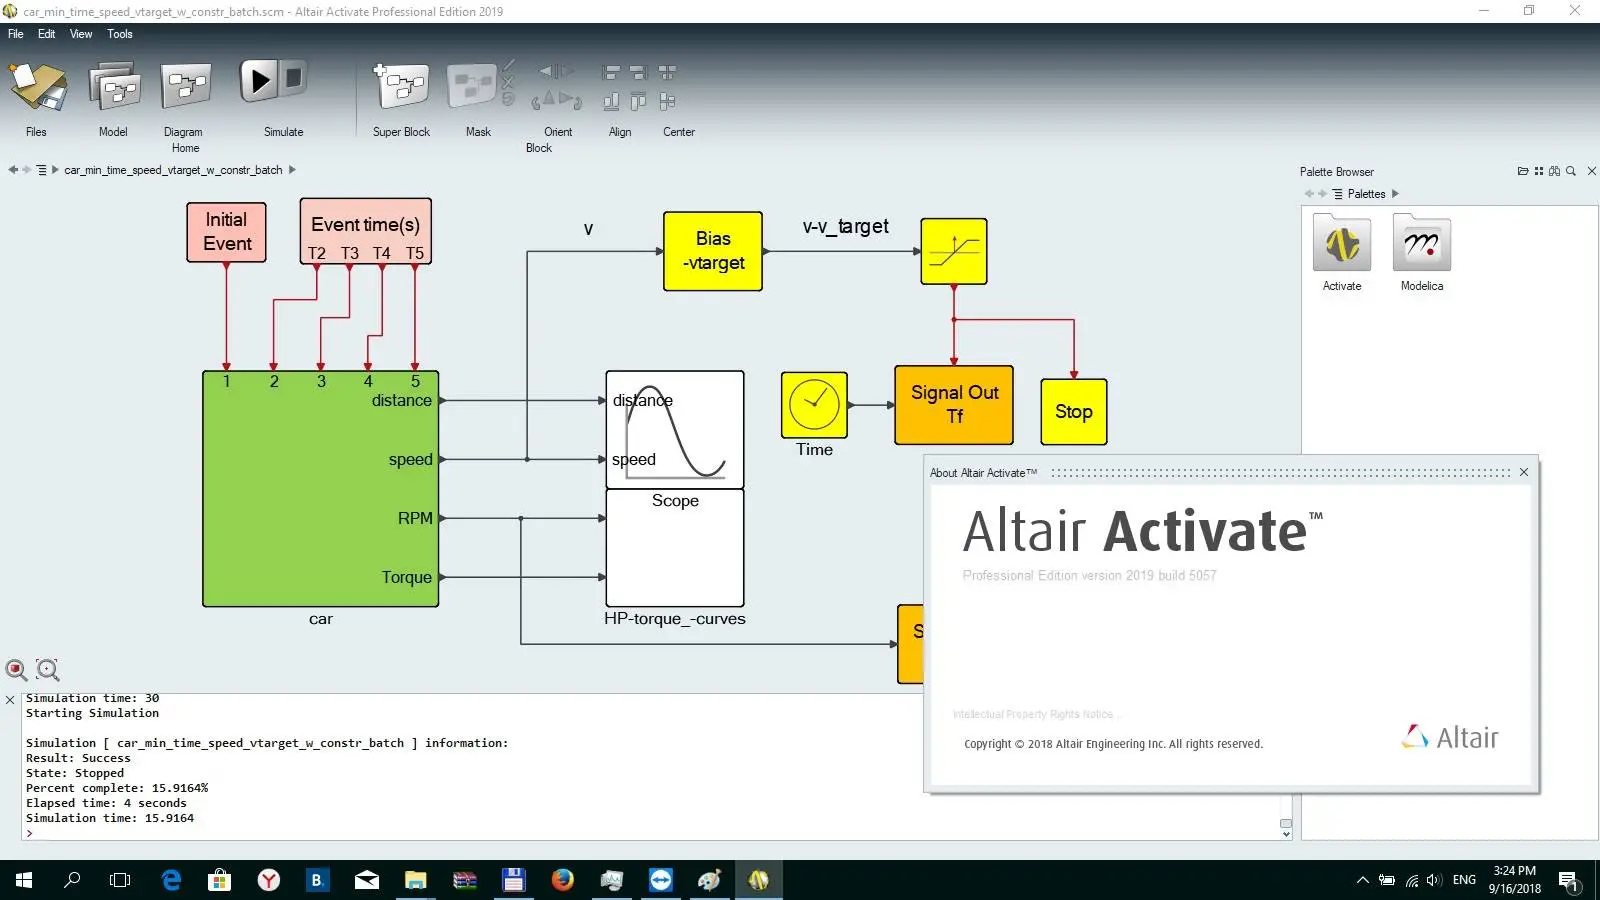This screenshot has height=900, width=1600.
Task: Select the Time clock block
Action: (814, 405)
